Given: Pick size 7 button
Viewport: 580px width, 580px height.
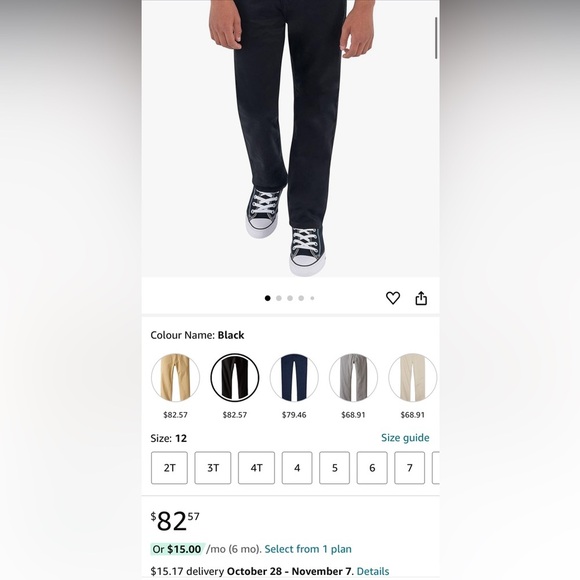Looking at the screenshot, I should point(409,468).
